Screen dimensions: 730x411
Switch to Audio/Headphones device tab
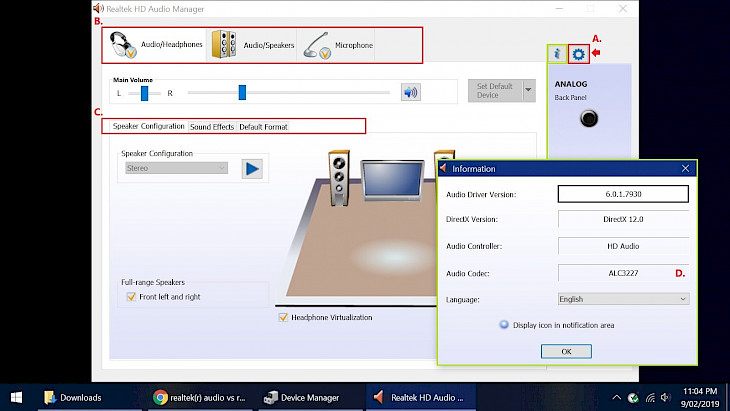click(x=155, y=45)
